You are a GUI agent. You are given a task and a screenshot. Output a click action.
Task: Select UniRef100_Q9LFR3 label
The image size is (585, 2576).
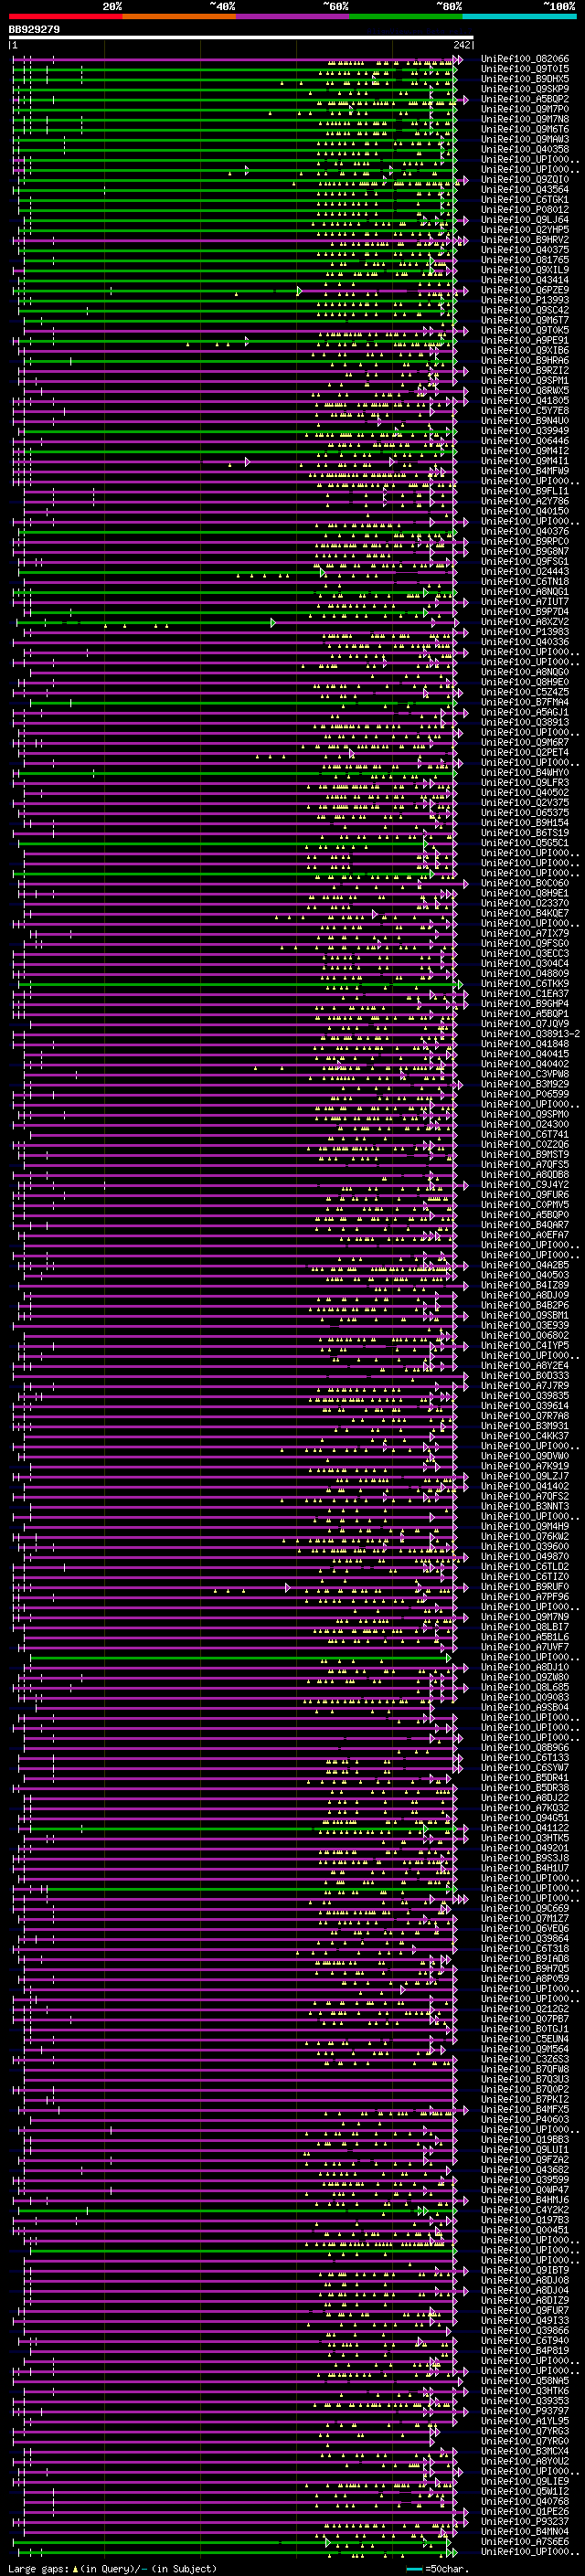tap(525, 782)
